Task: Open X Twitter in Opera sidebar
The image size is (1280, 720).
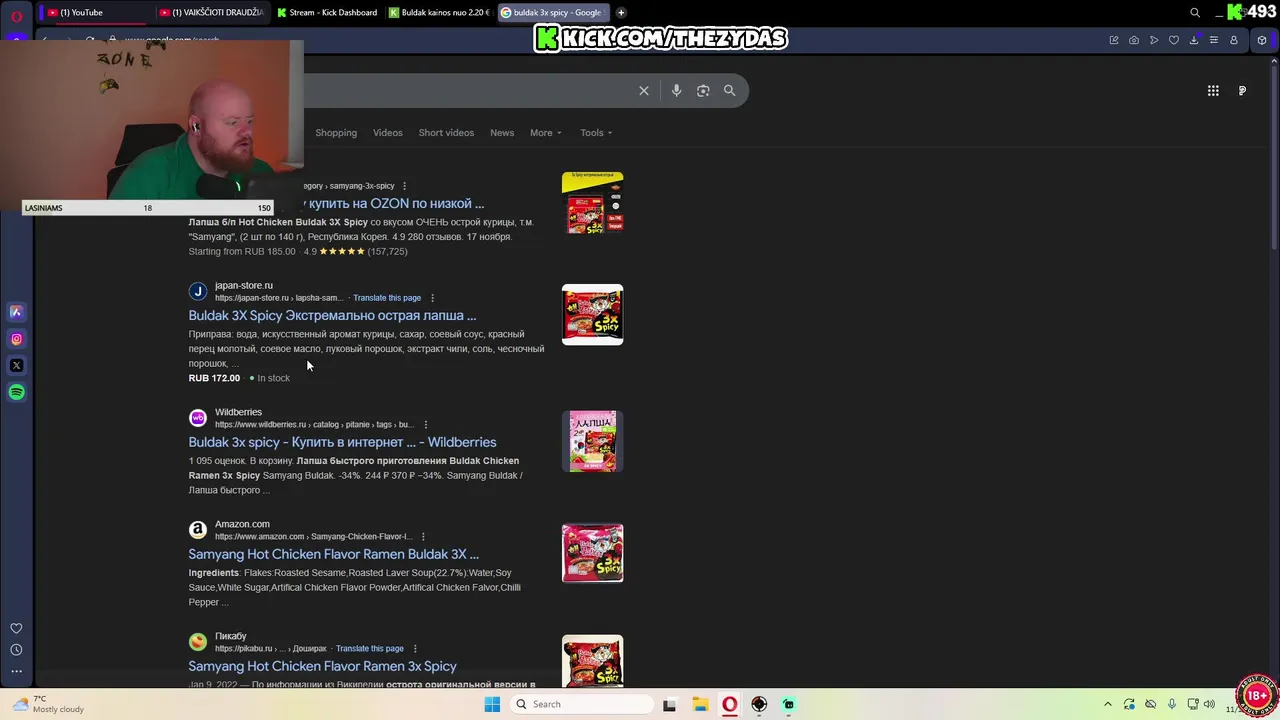Action: 16,366
